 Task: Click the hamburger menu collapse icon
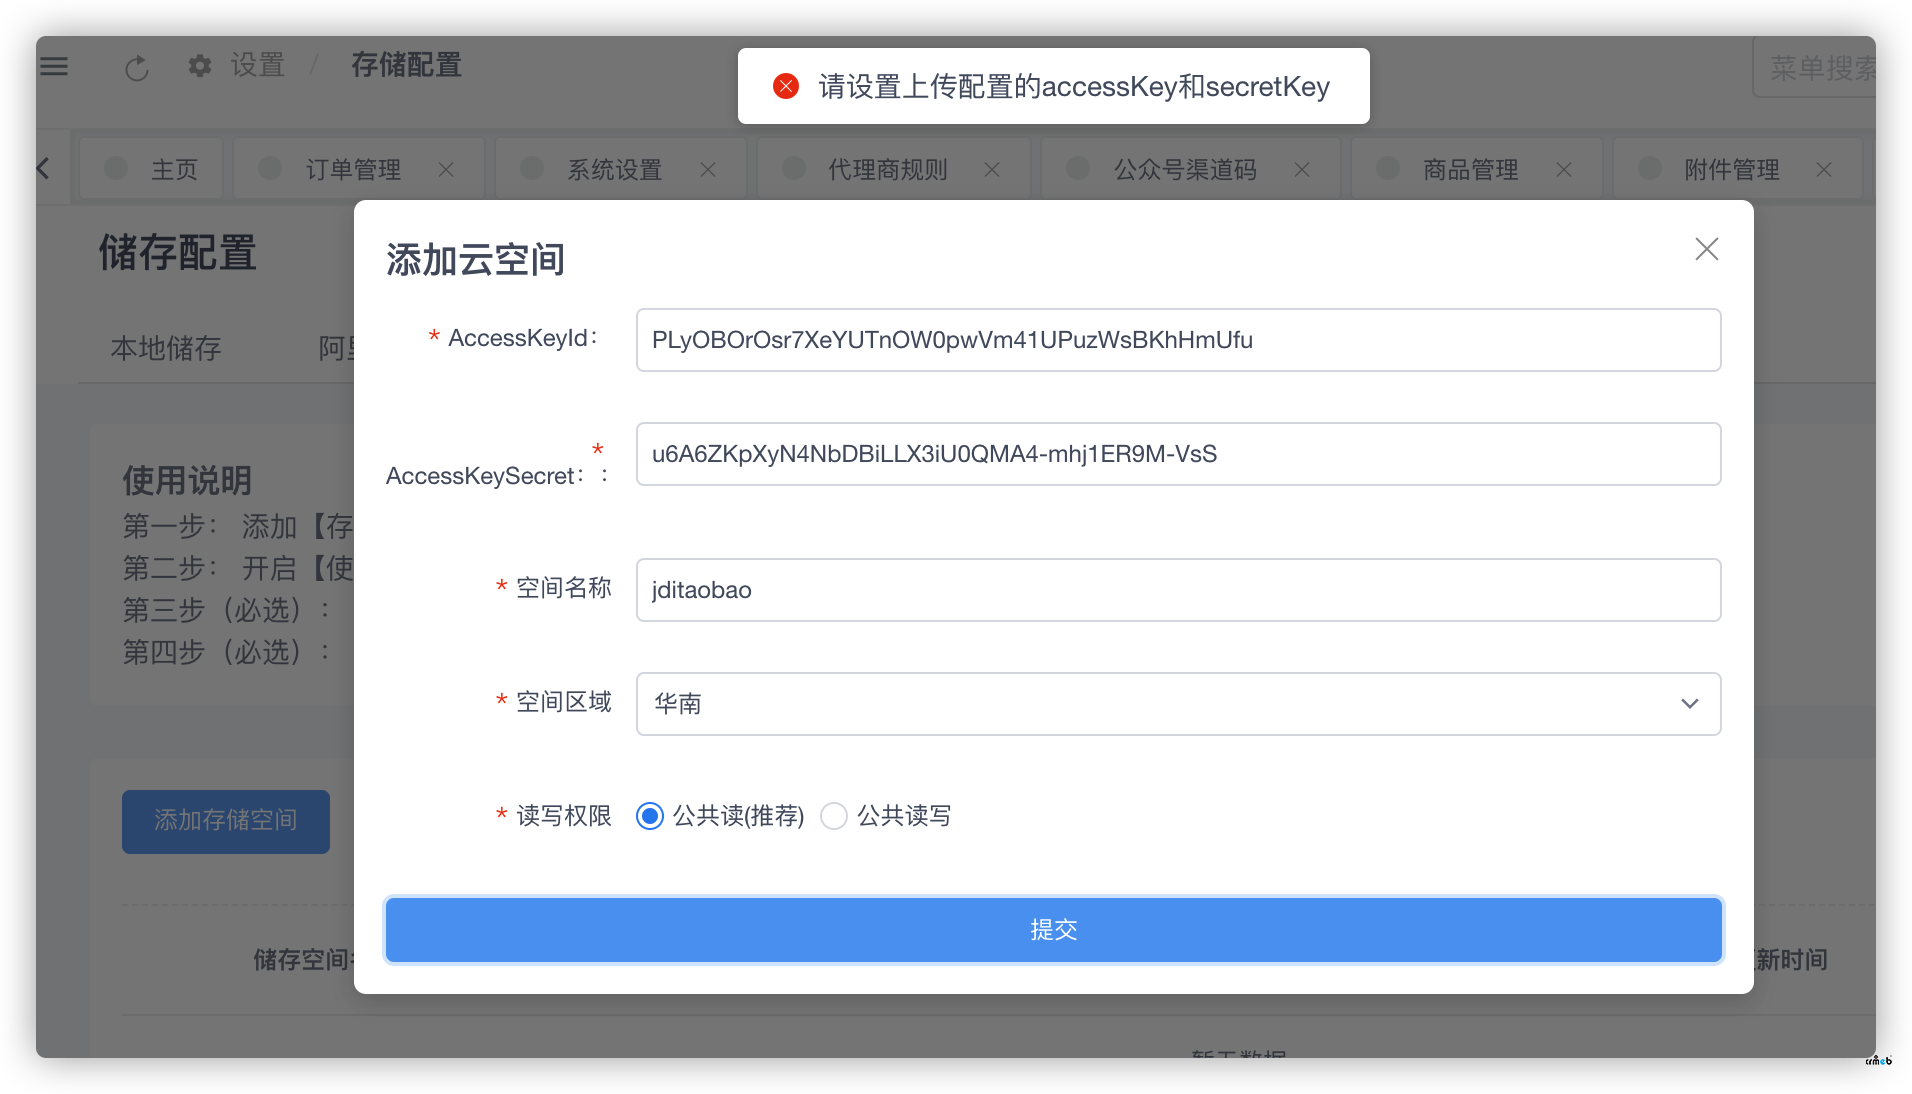coord(54,66)
